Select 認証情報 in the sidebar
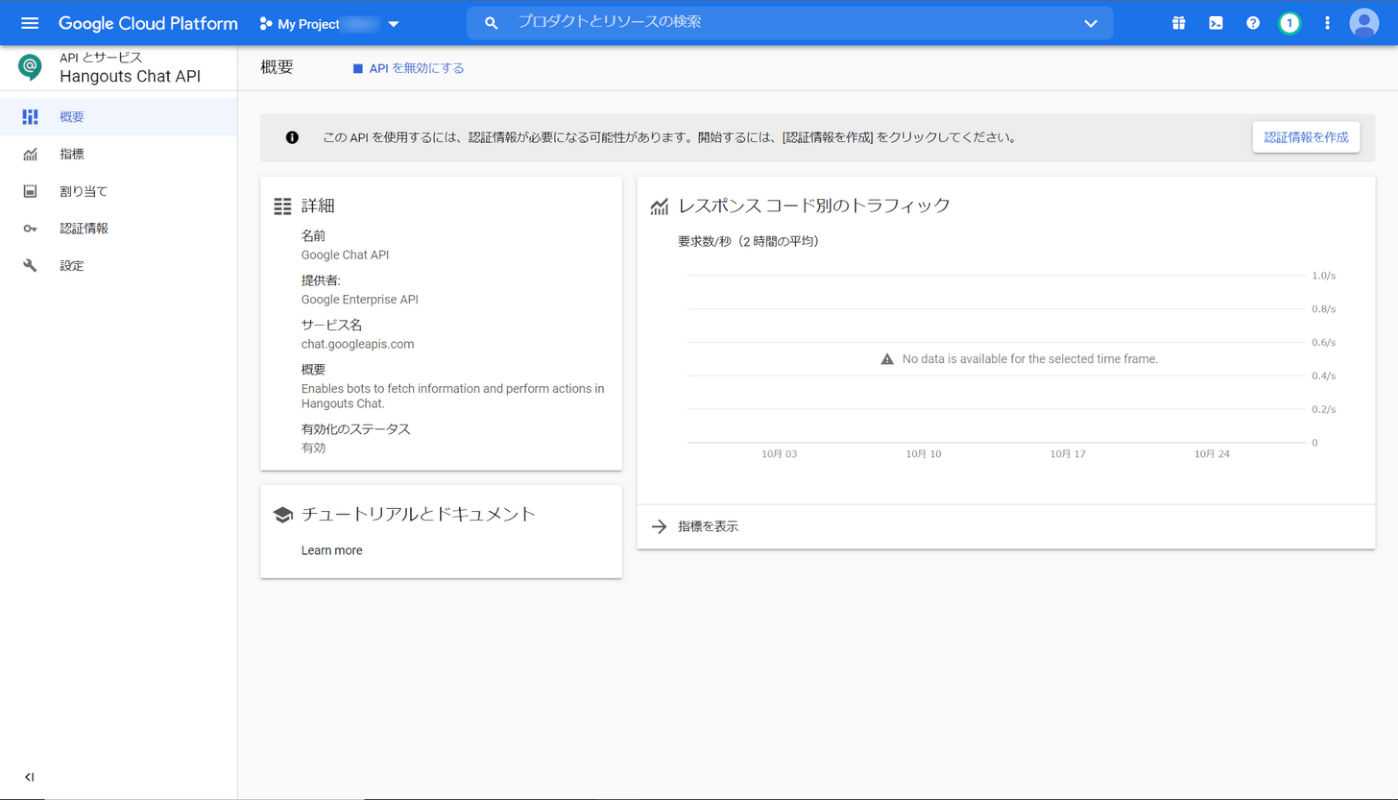1398x800 pixels. pos(118,228)
